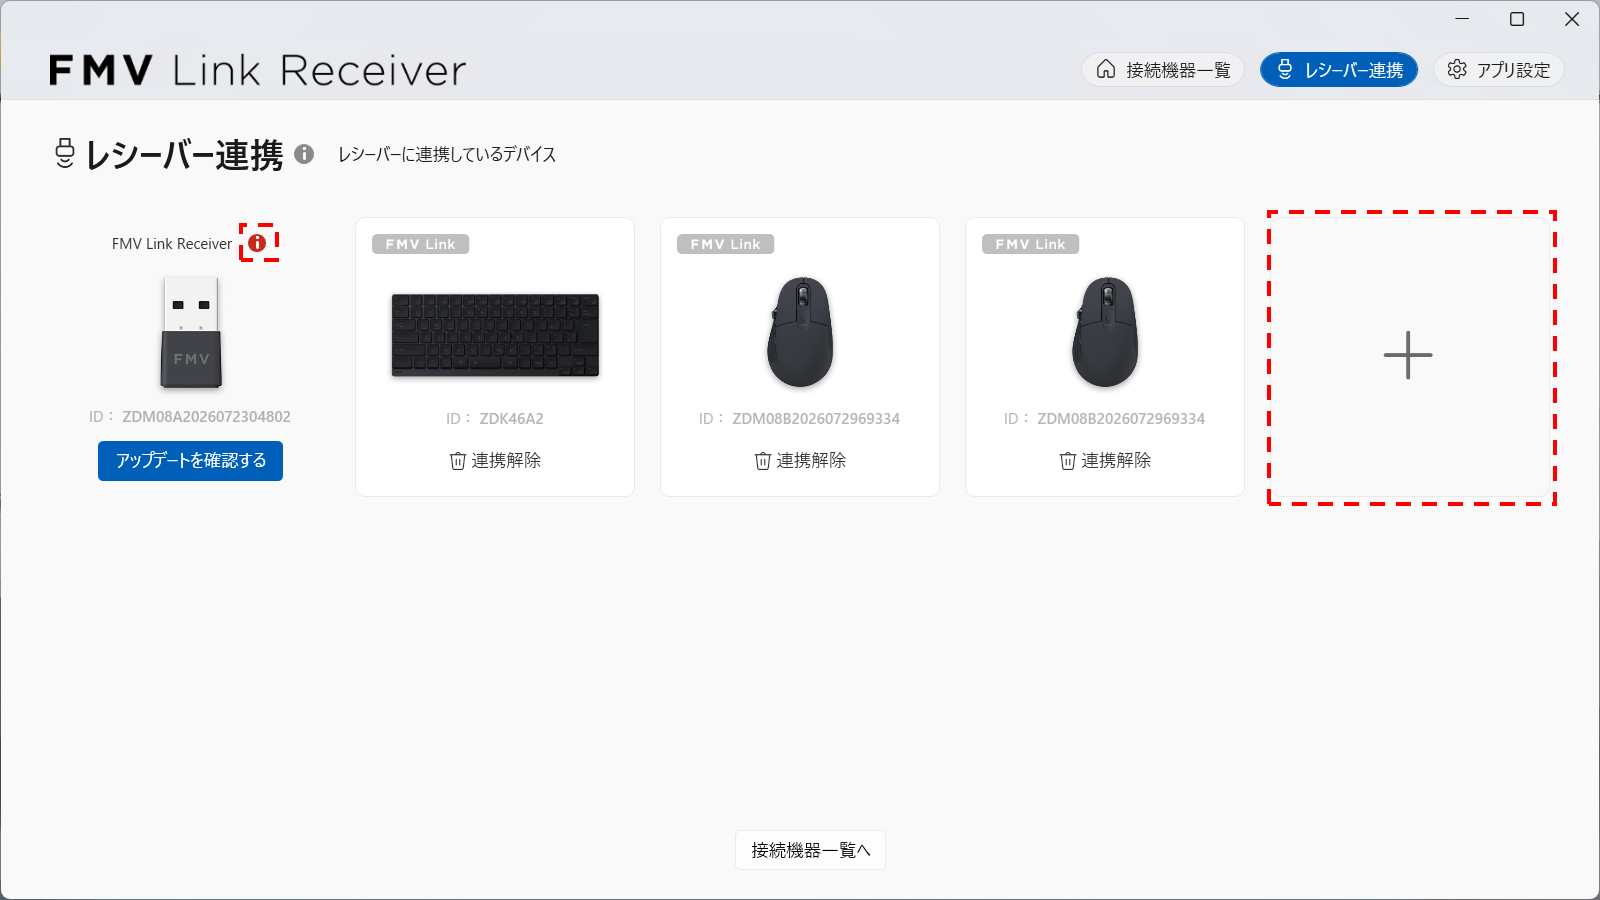Click the info icon beside レシーバー連携 heading

click(x=304, y=154)
